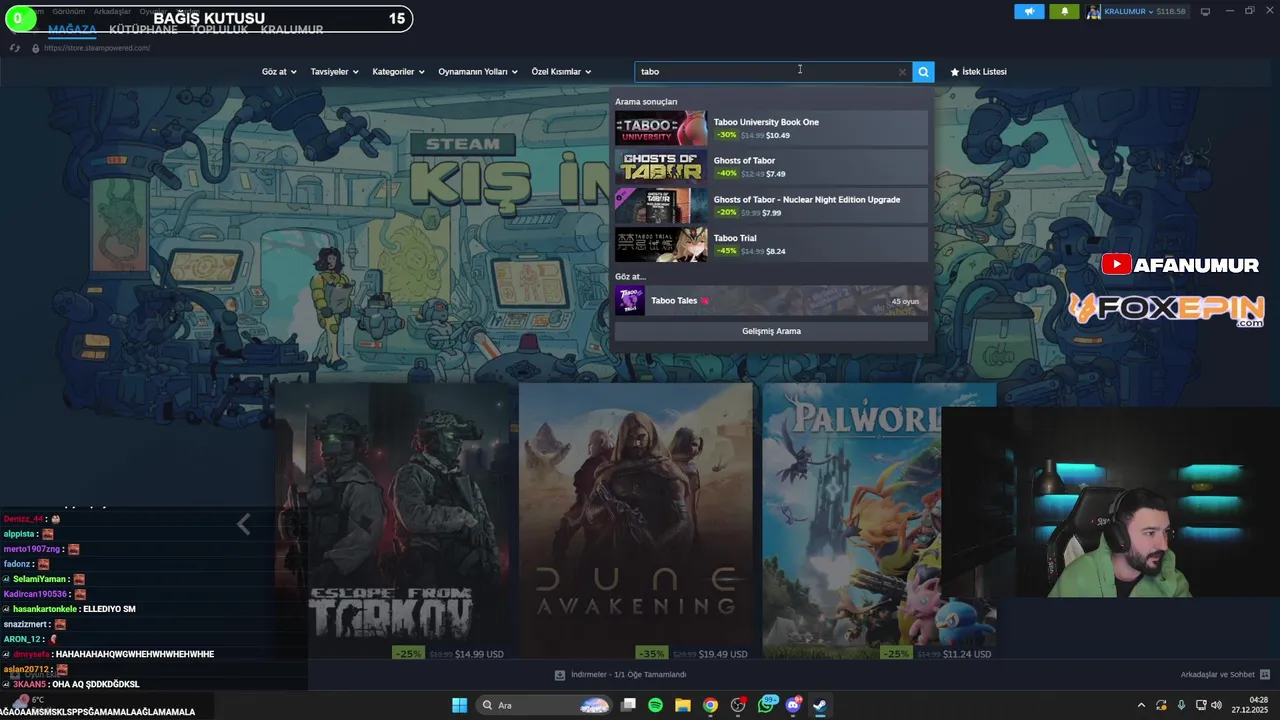The width and height of the screenshot is (1280, 720).
Task: Open the Taboo Tales curator entry
Action: [x=771, y=301]
